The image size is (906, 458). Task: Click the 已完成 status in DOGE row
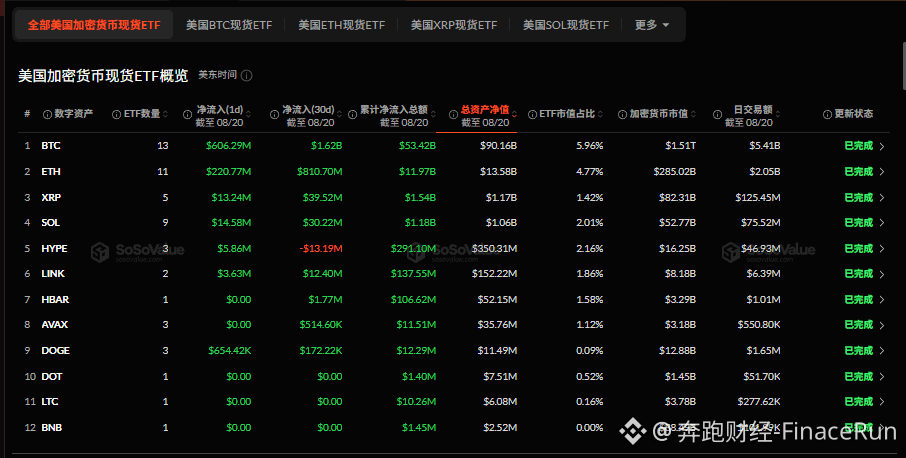[859, 351]
